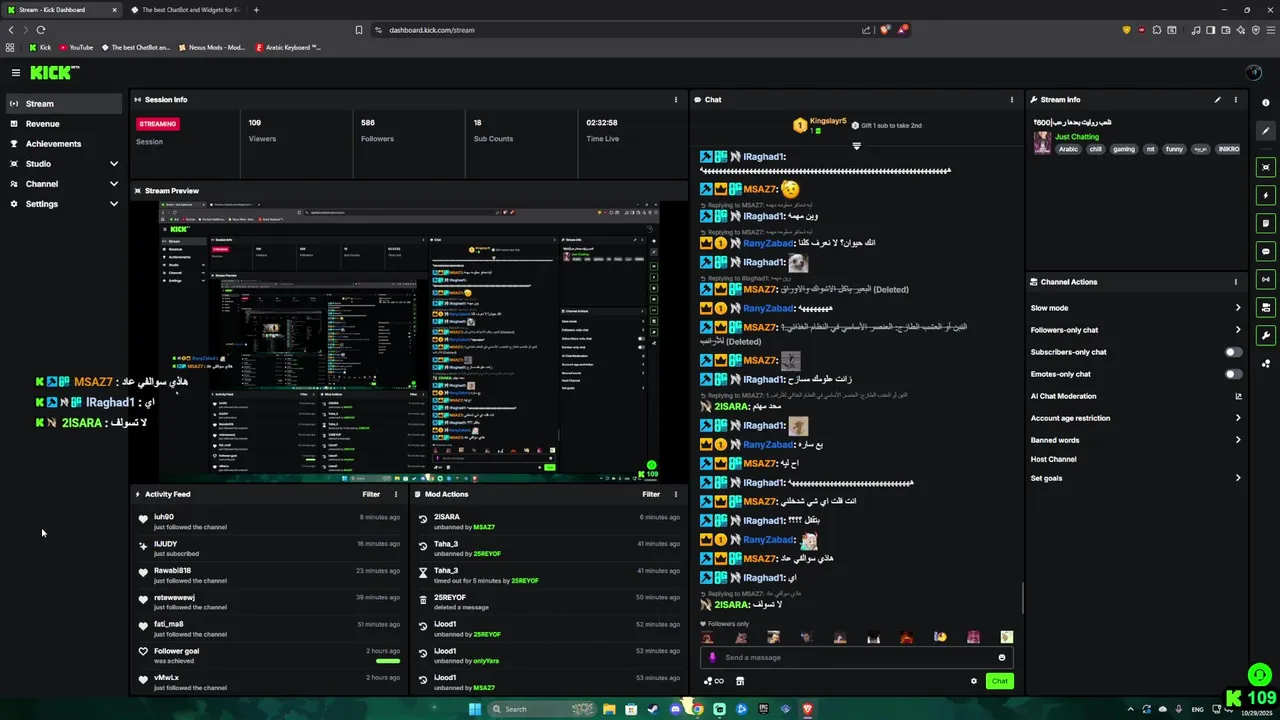1280x720 pixels.
Task: Click Host Channel action
Action: [x=1053, y=459]
